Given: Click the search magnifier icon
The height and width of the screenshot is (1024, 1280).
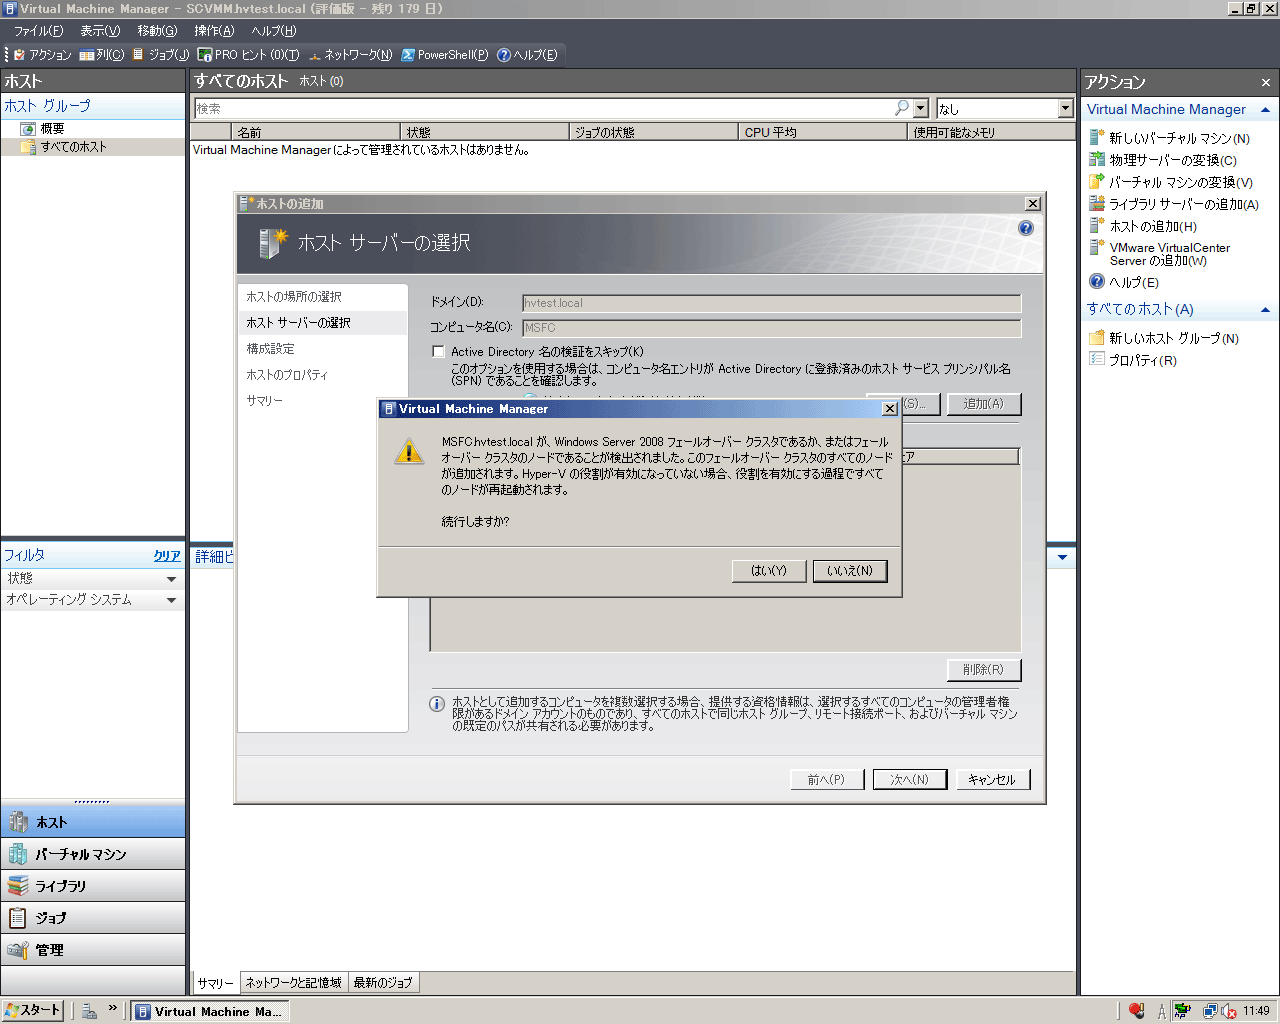Looking at the screenshot, I should pyautogui.click(x=902, y=108).
